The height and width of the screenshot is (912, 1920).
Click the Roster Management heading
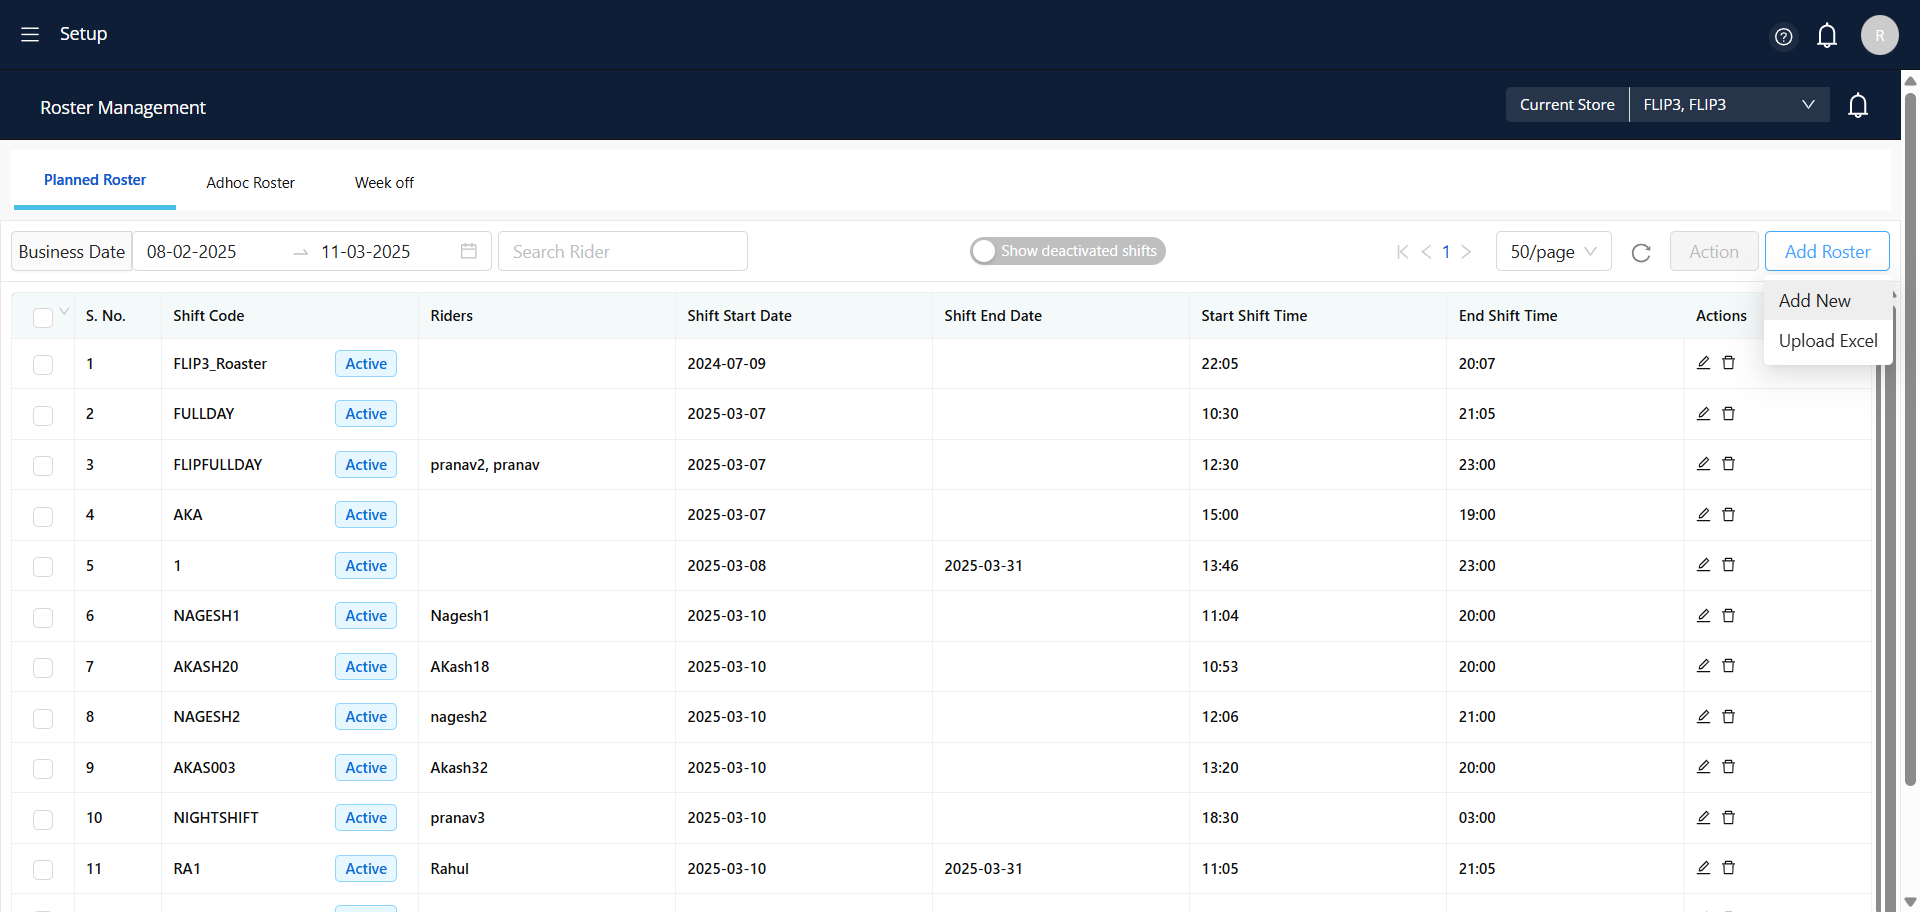tap(123, 107)
